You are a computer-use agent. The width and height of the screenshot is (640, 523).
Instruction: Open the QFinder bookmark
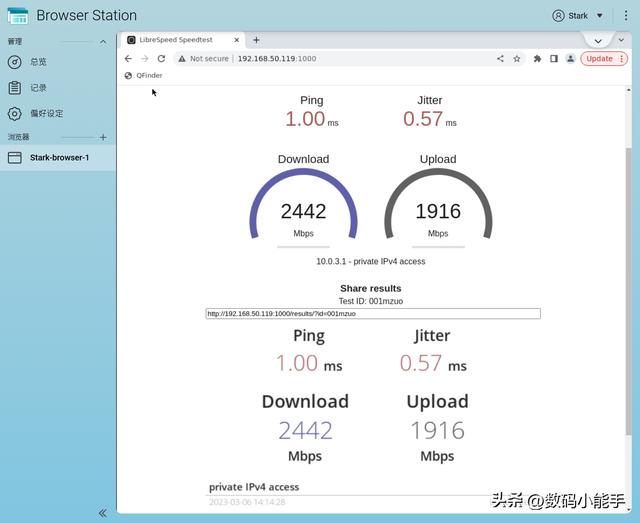(x=144, y=76)
